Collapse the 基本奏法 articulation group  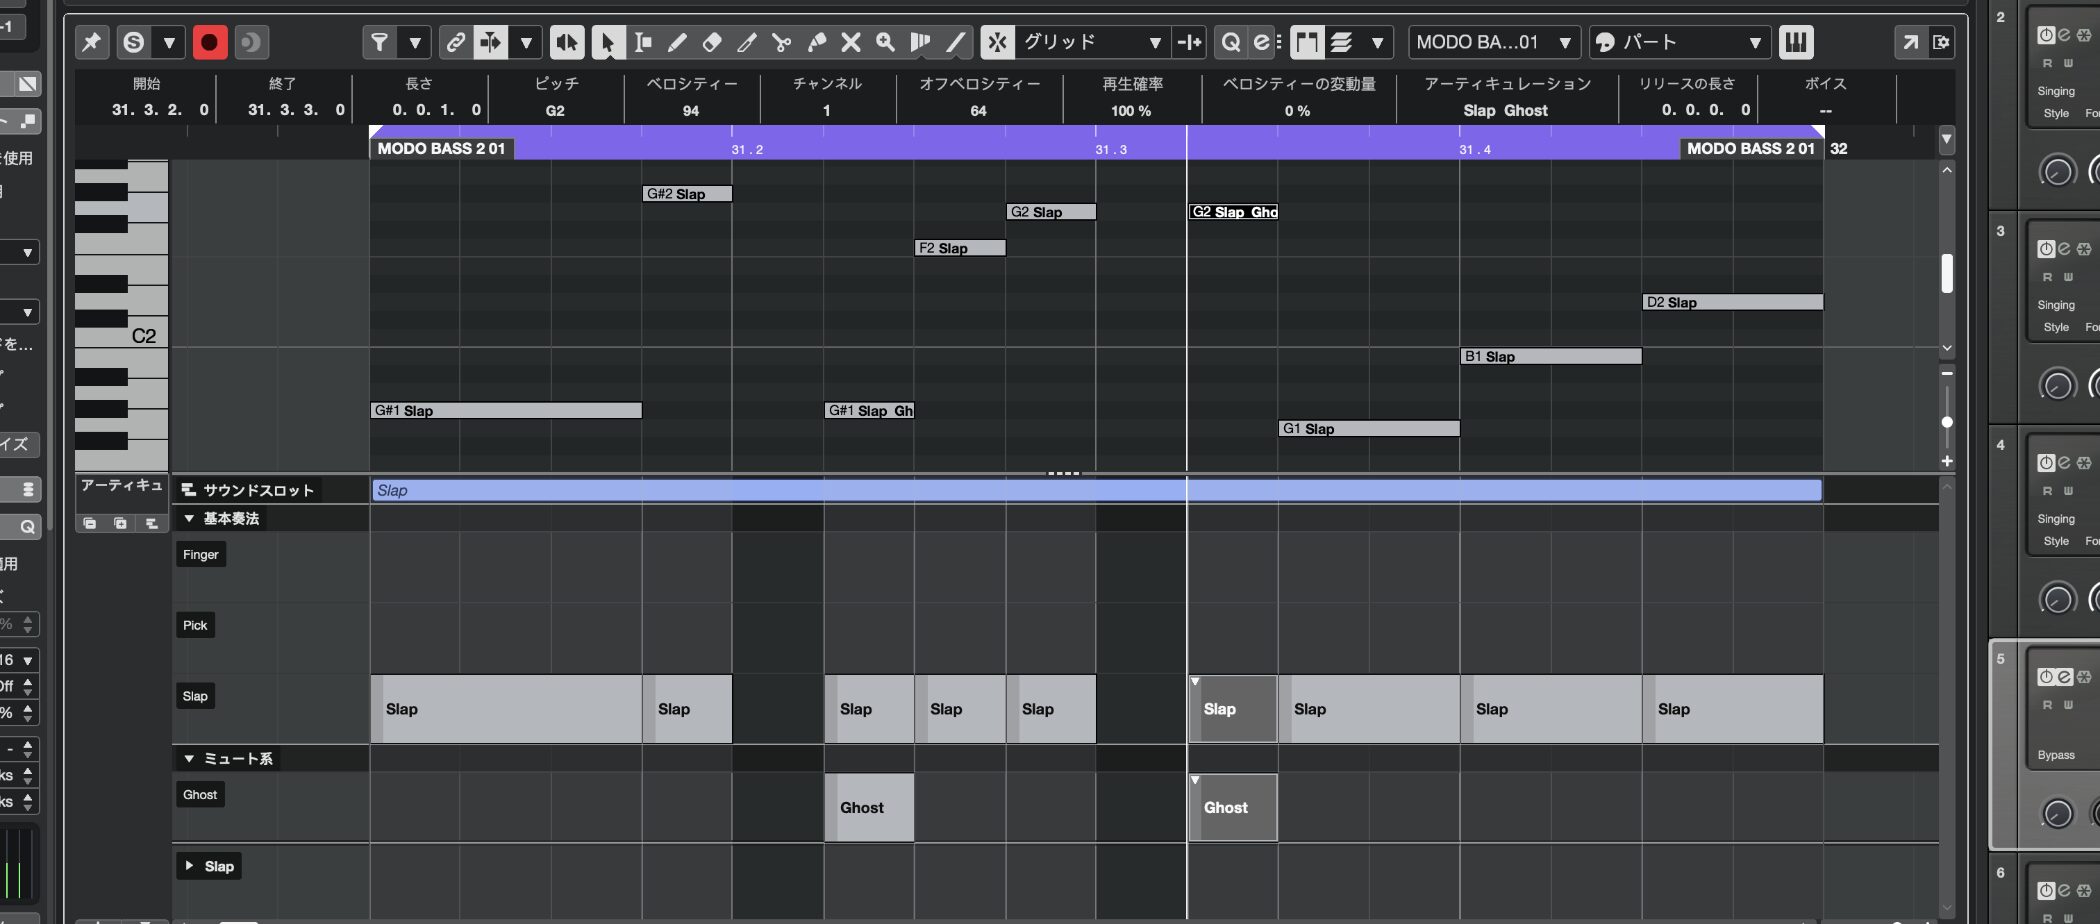[189, 518]
